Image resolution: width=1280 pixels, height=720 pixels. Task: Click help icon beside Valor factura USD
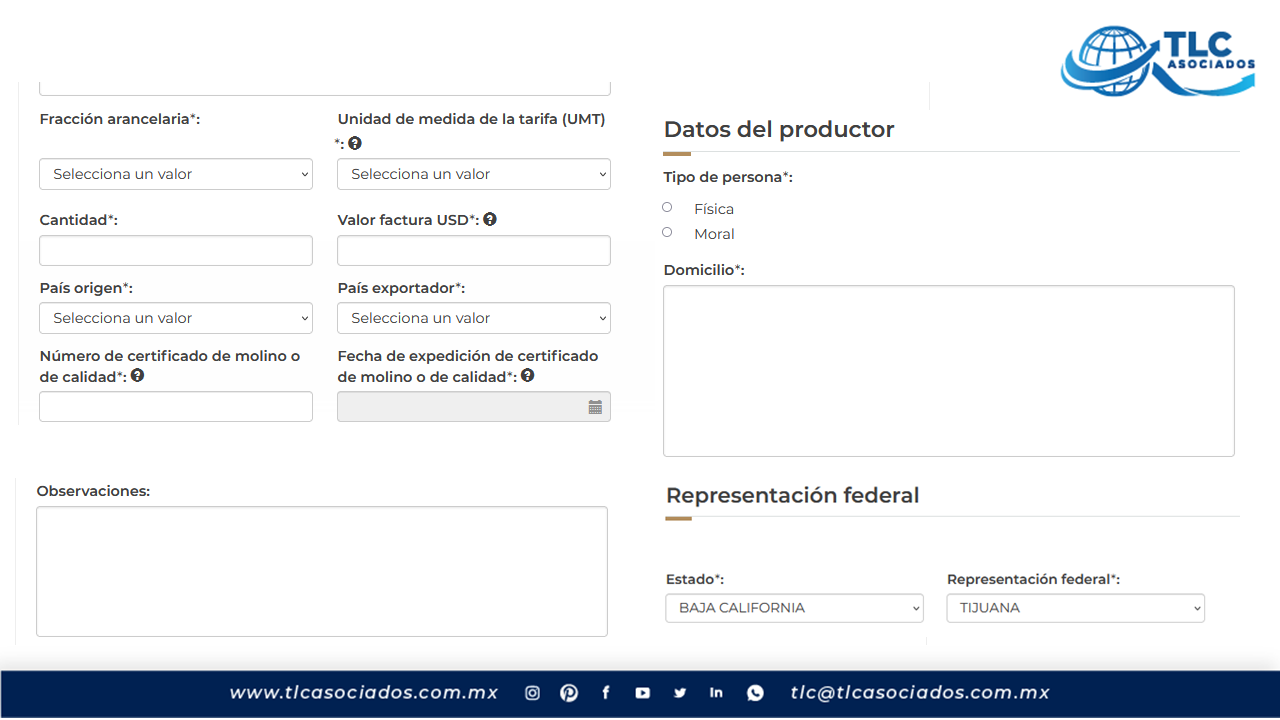(x=490, y=219)
